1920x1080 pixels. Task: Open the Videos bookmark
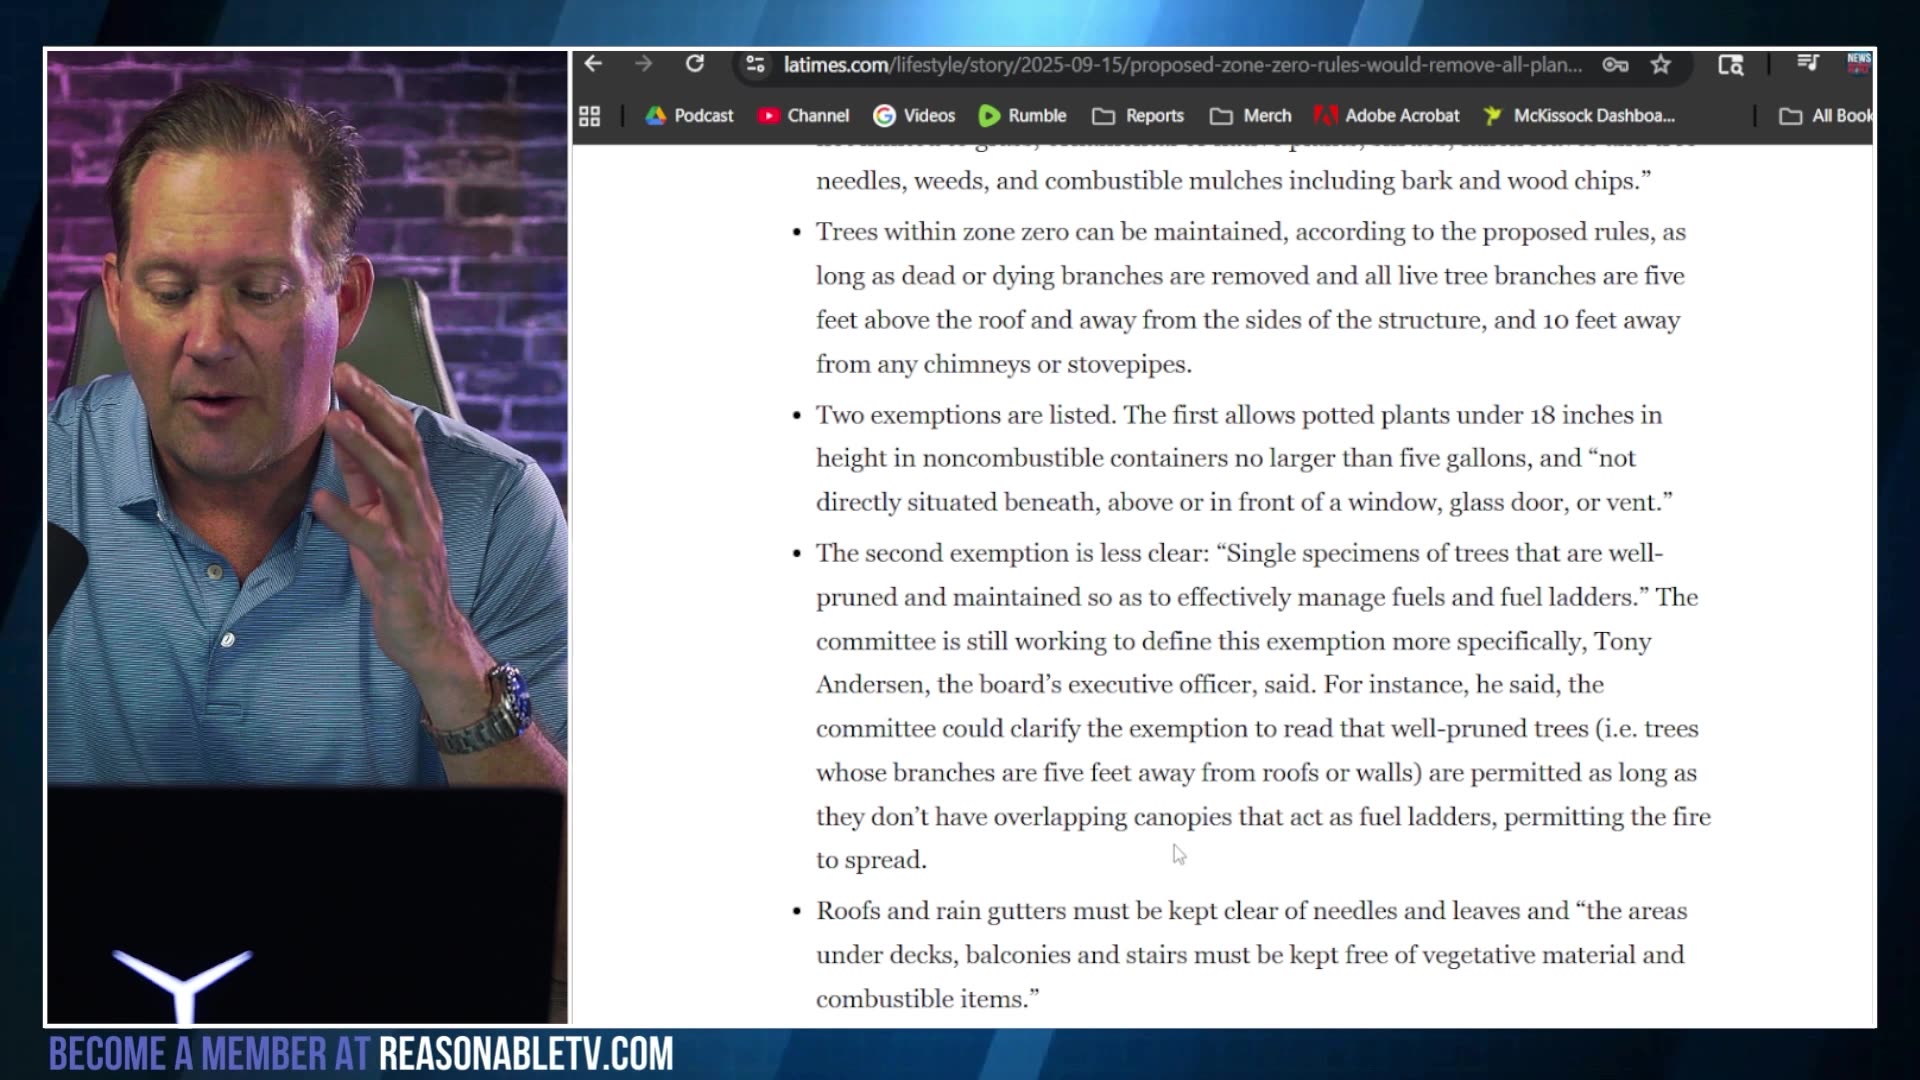tap(914, 116)
